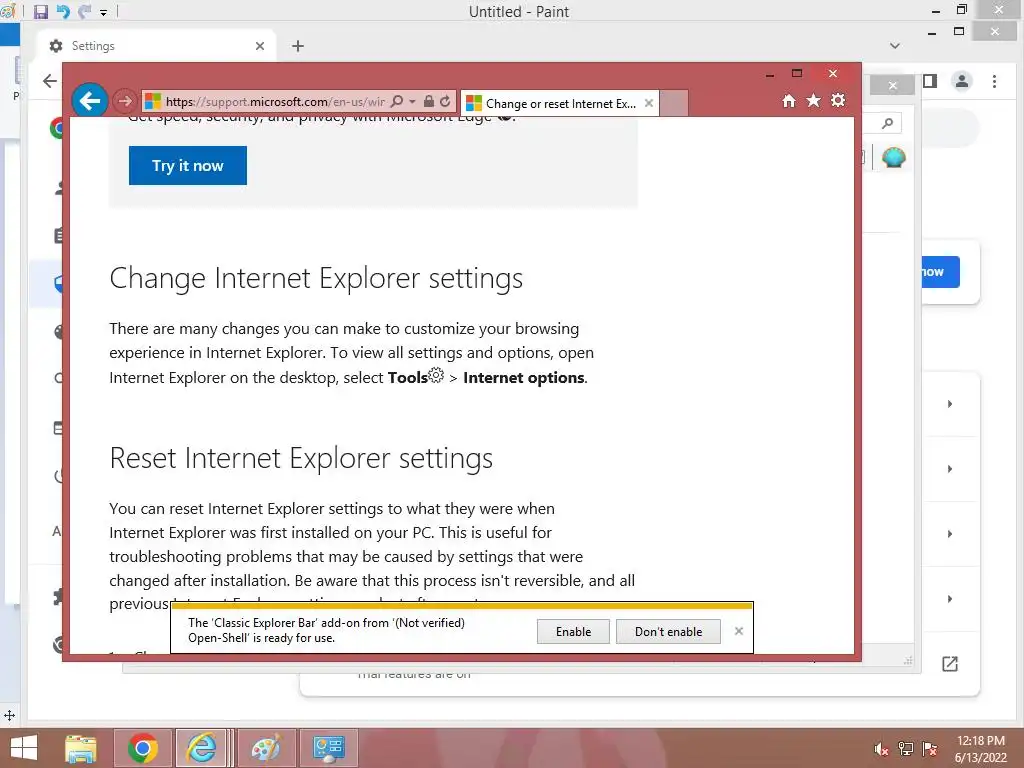Open a new tab in Internet Explorer
The width and height of the screenshot is (1024, 768).
pyautogui.click(x=674, y=103)
